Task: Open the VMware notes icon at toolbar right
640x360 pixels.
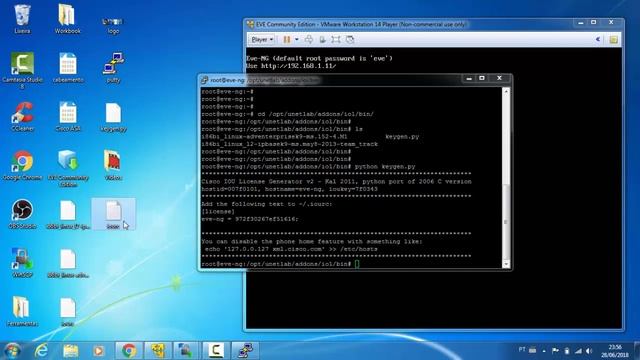Action: pyautogui.click(x=613, y=40)
